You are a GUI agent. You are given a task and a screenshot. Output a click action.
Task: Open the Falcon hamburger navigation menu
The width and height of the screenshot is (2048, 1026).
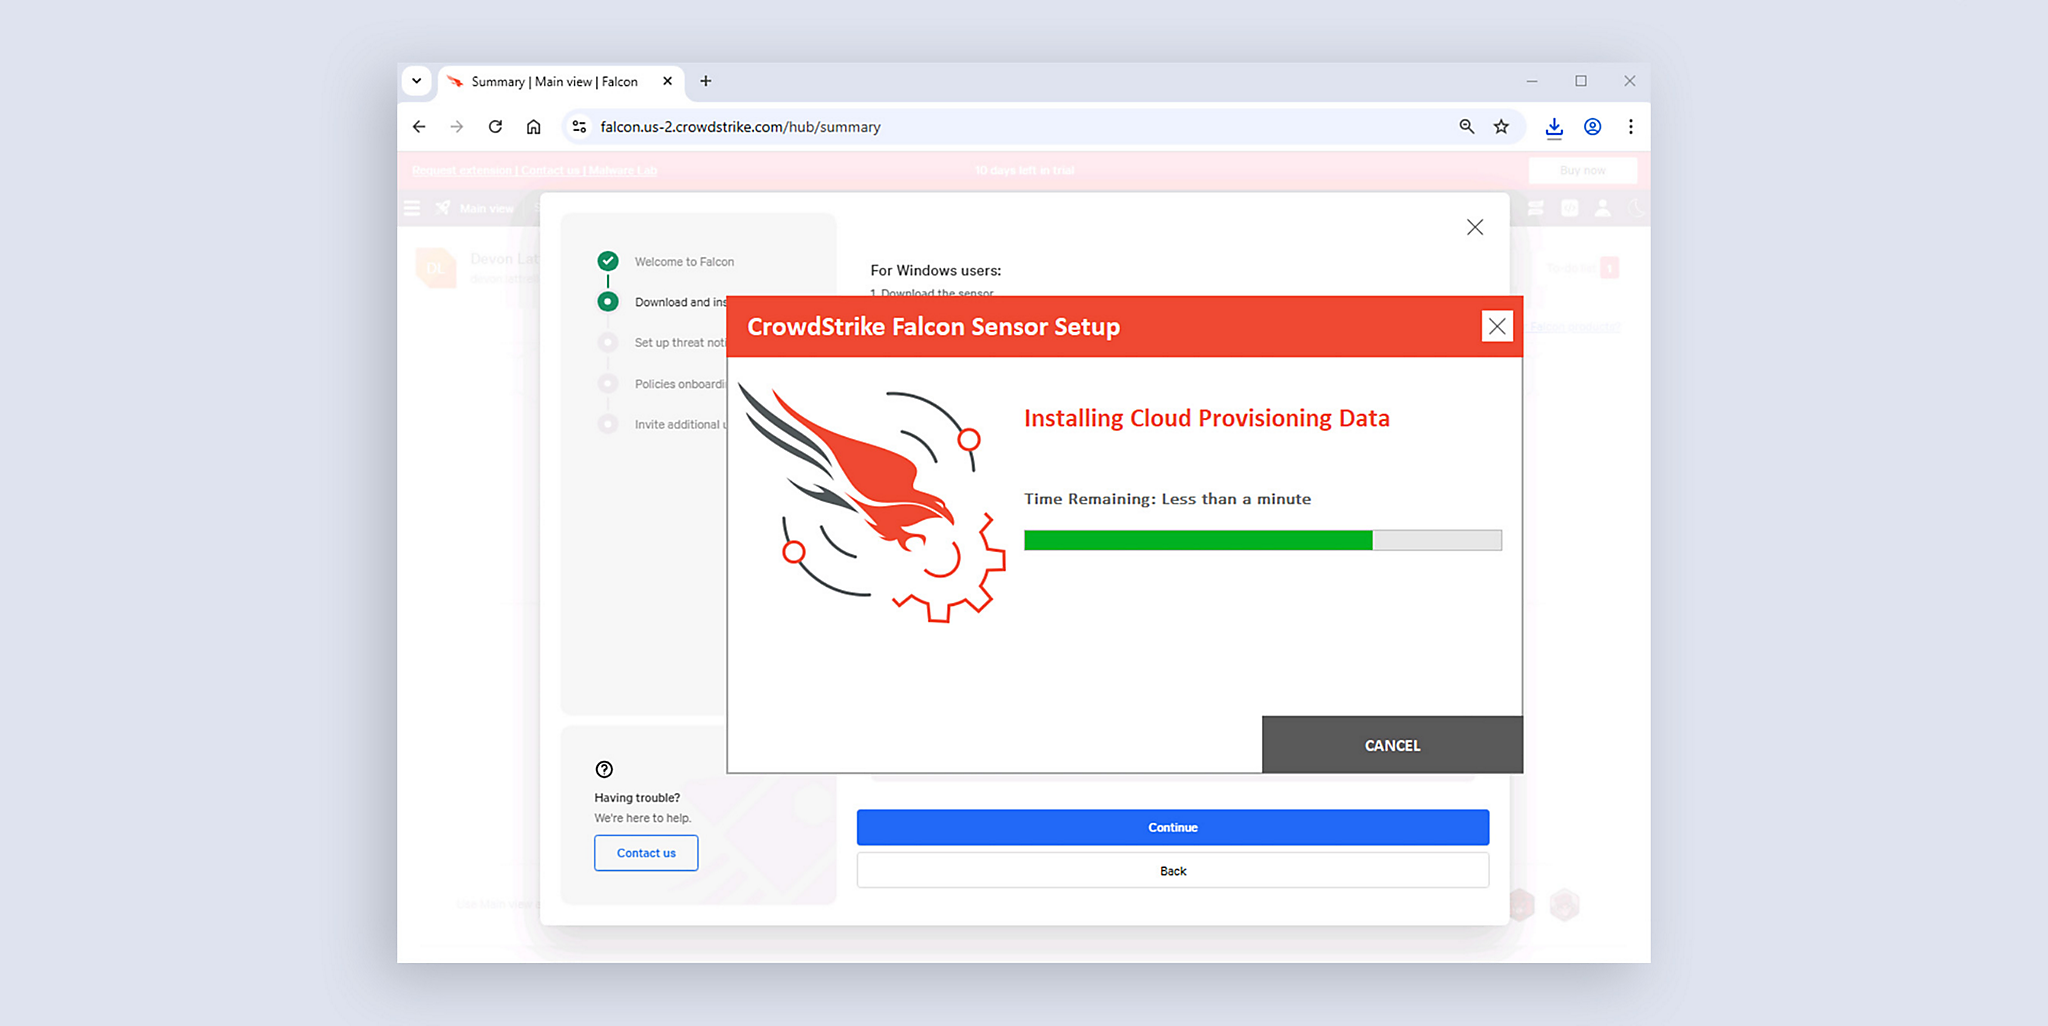point(412,208)
